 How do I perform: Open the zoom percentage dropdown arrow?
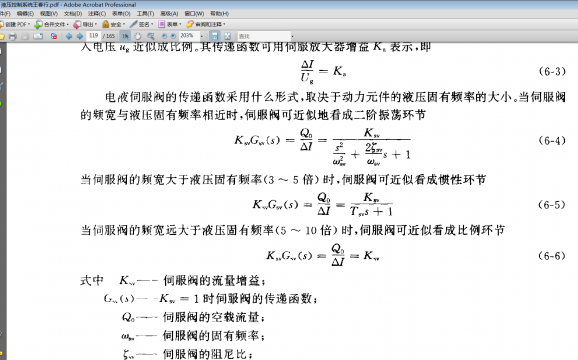coord(202,36)
